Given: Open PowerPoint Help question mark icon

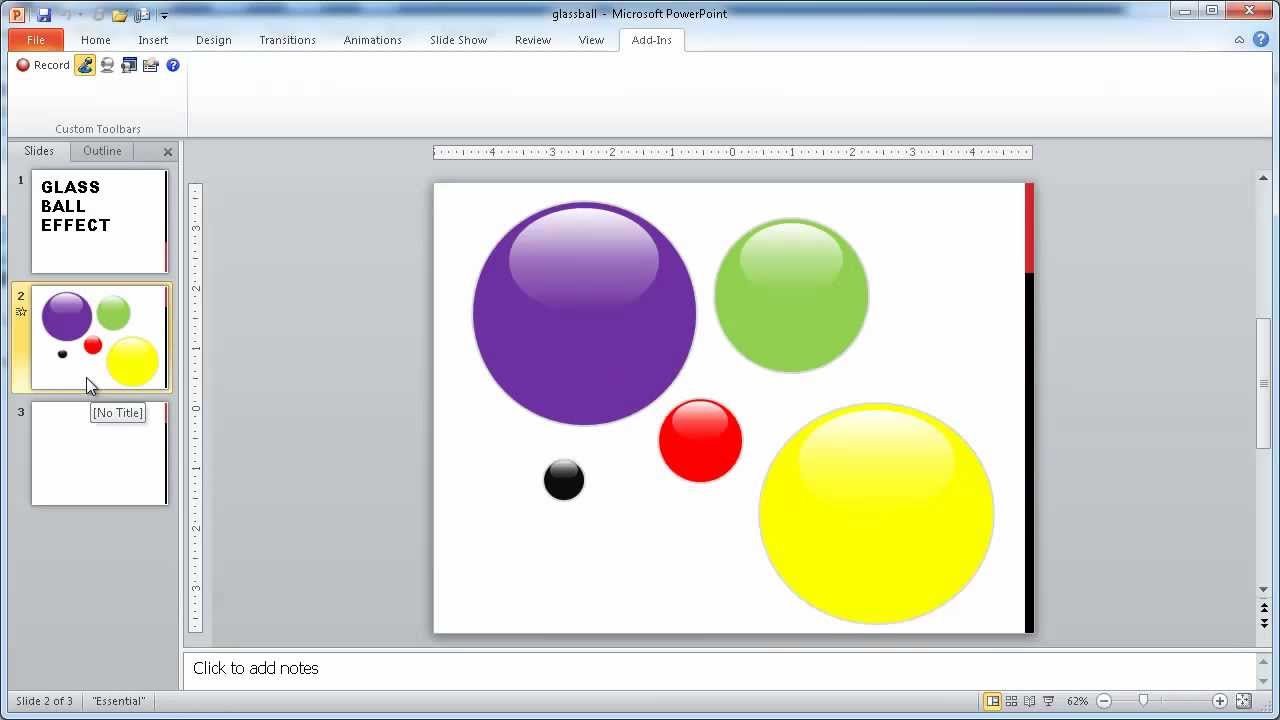Looking at the screenshot, I should tap(1261, 40).
